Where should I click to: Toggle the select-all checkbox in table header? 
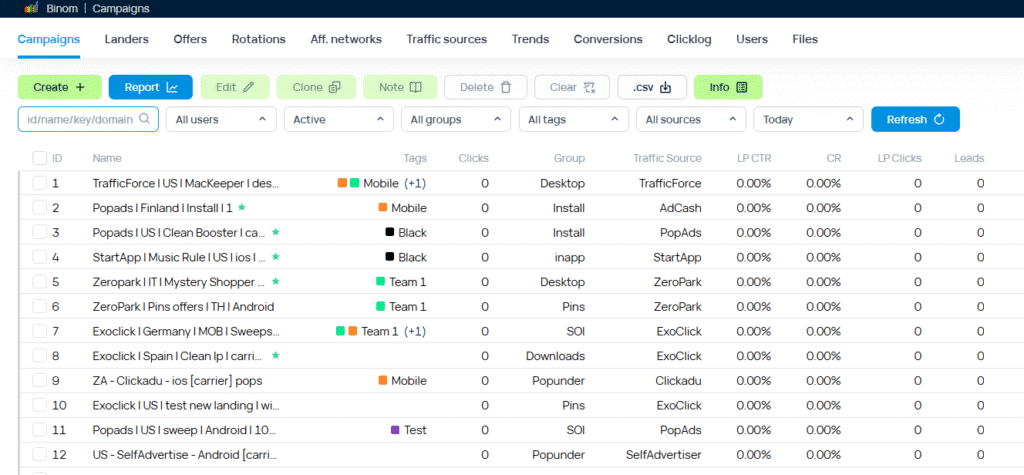(39, 158)
